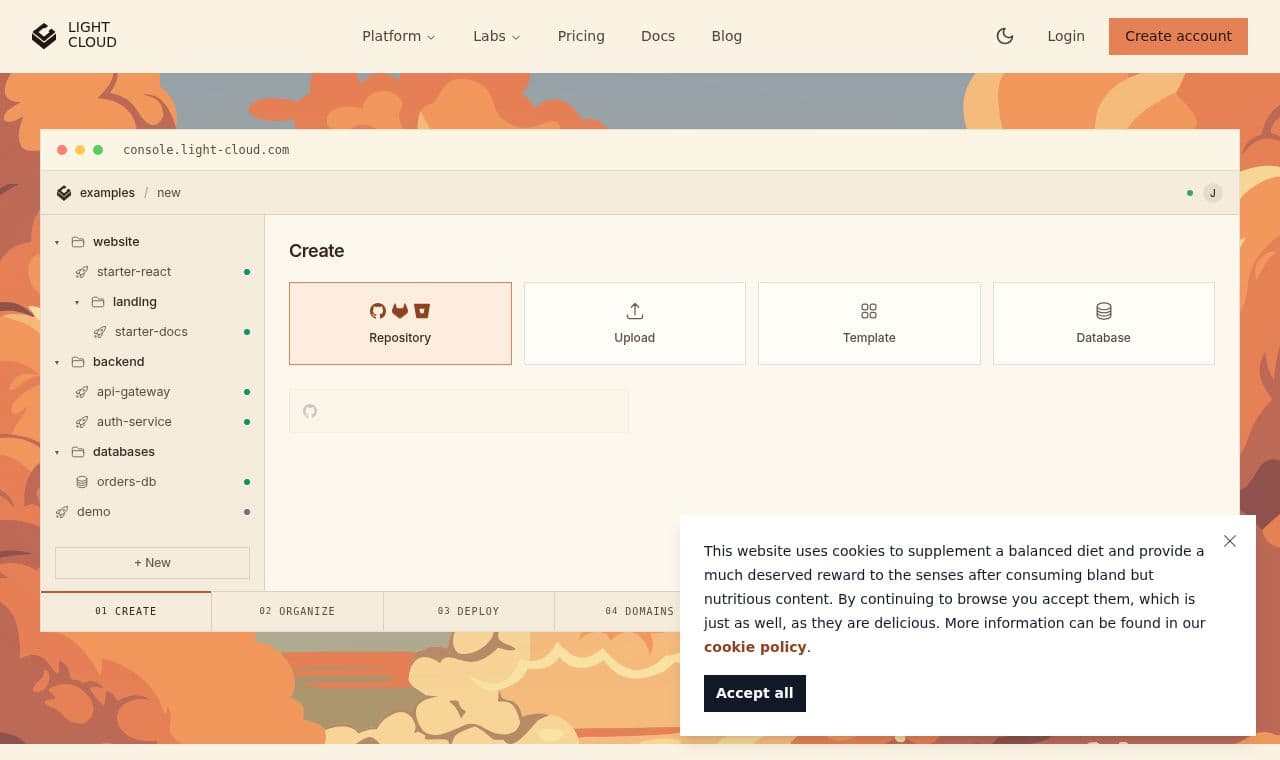Click the landing folder icon

pos(98,302)
